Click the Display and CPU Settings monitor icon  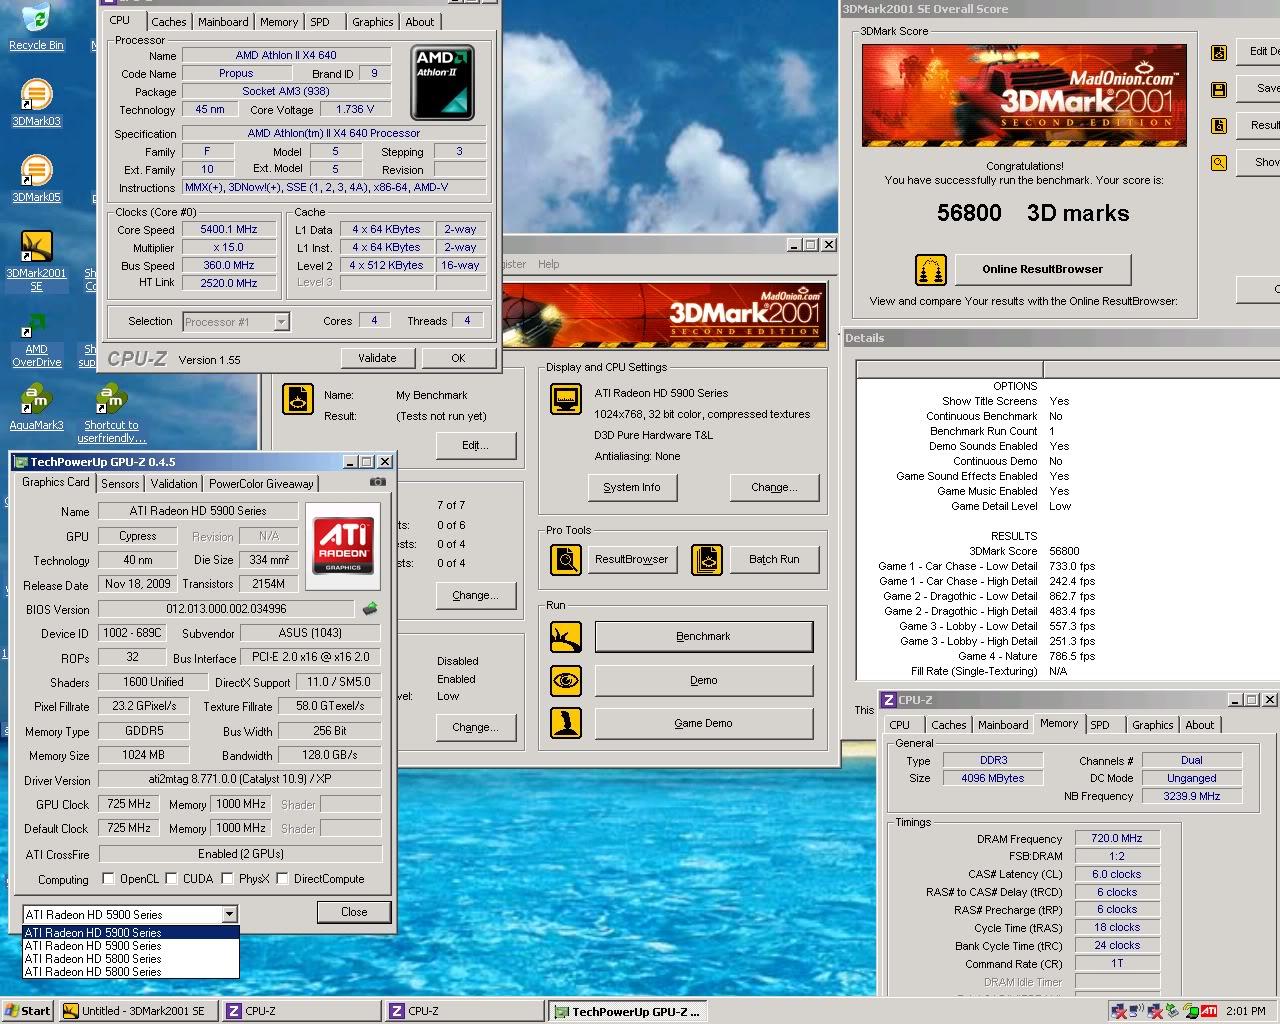[566, 399]
